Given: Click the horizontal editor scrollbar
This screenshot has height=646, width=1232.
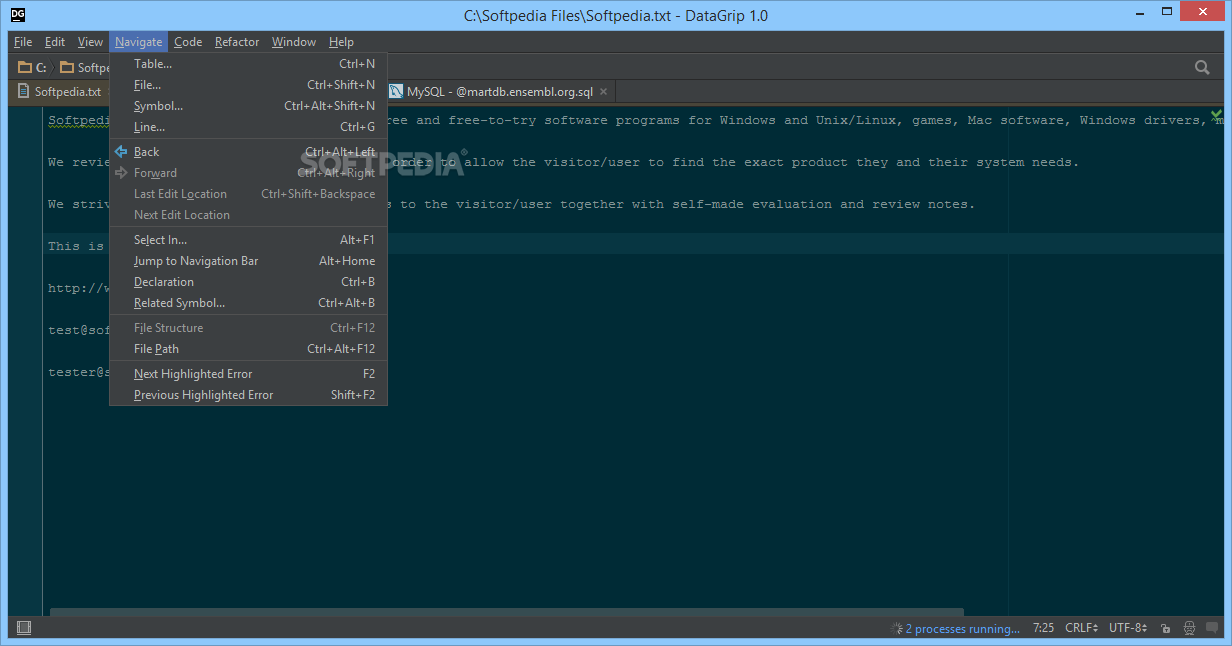Looking at the screenshot, I should point(507,611).
